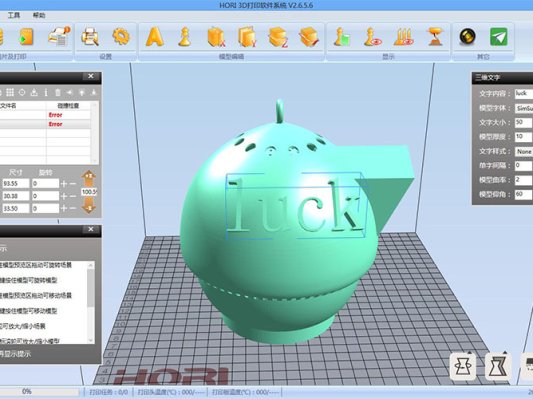The width and height of the screenshot is (533, 399).
Task: Open the print preview magnifier icon
Action: coord(90,36)
